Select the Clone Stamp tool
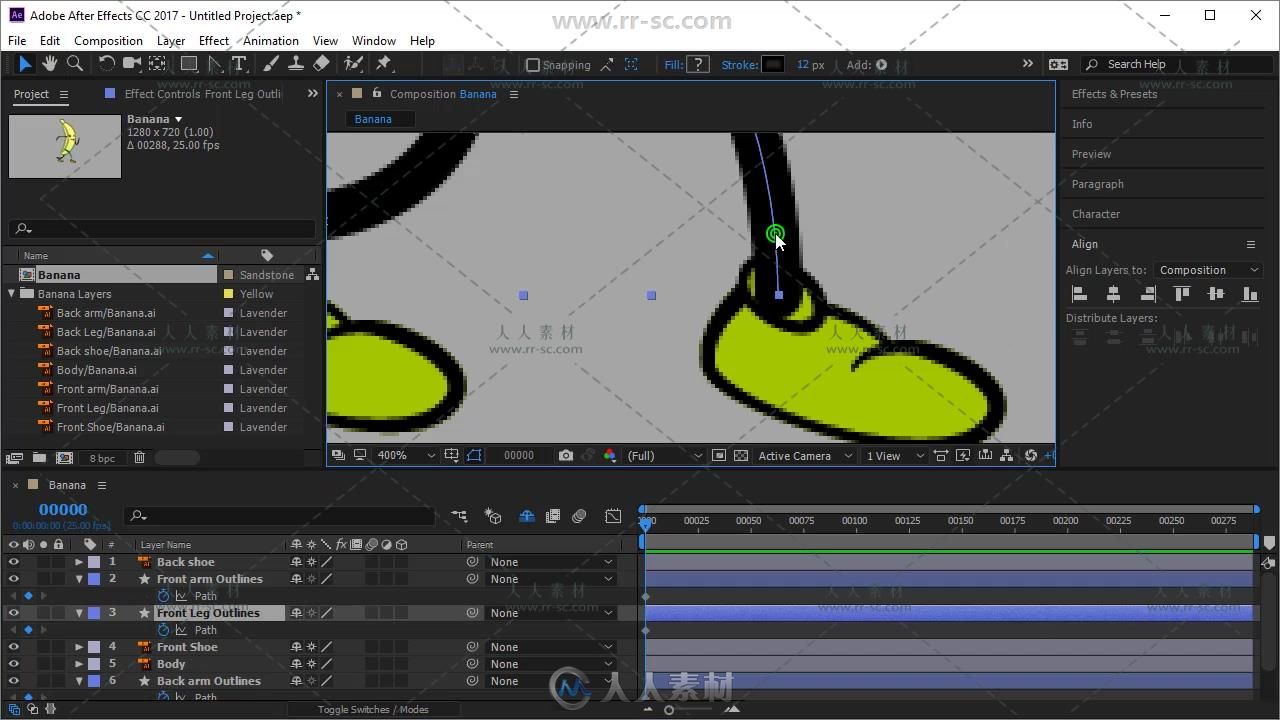Viewport: 1280px width, 720px height. coord(295,64)
